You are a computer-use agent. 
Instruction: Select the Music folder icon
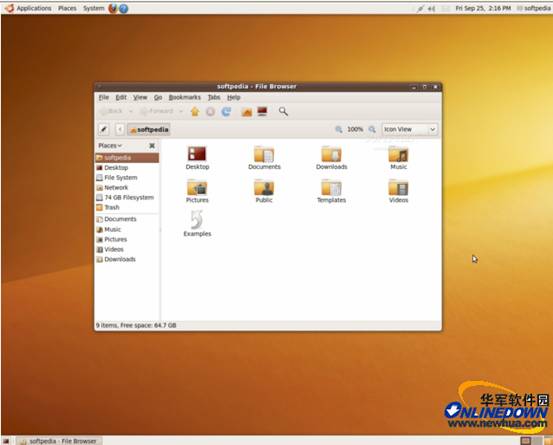(x=399, y=158)
